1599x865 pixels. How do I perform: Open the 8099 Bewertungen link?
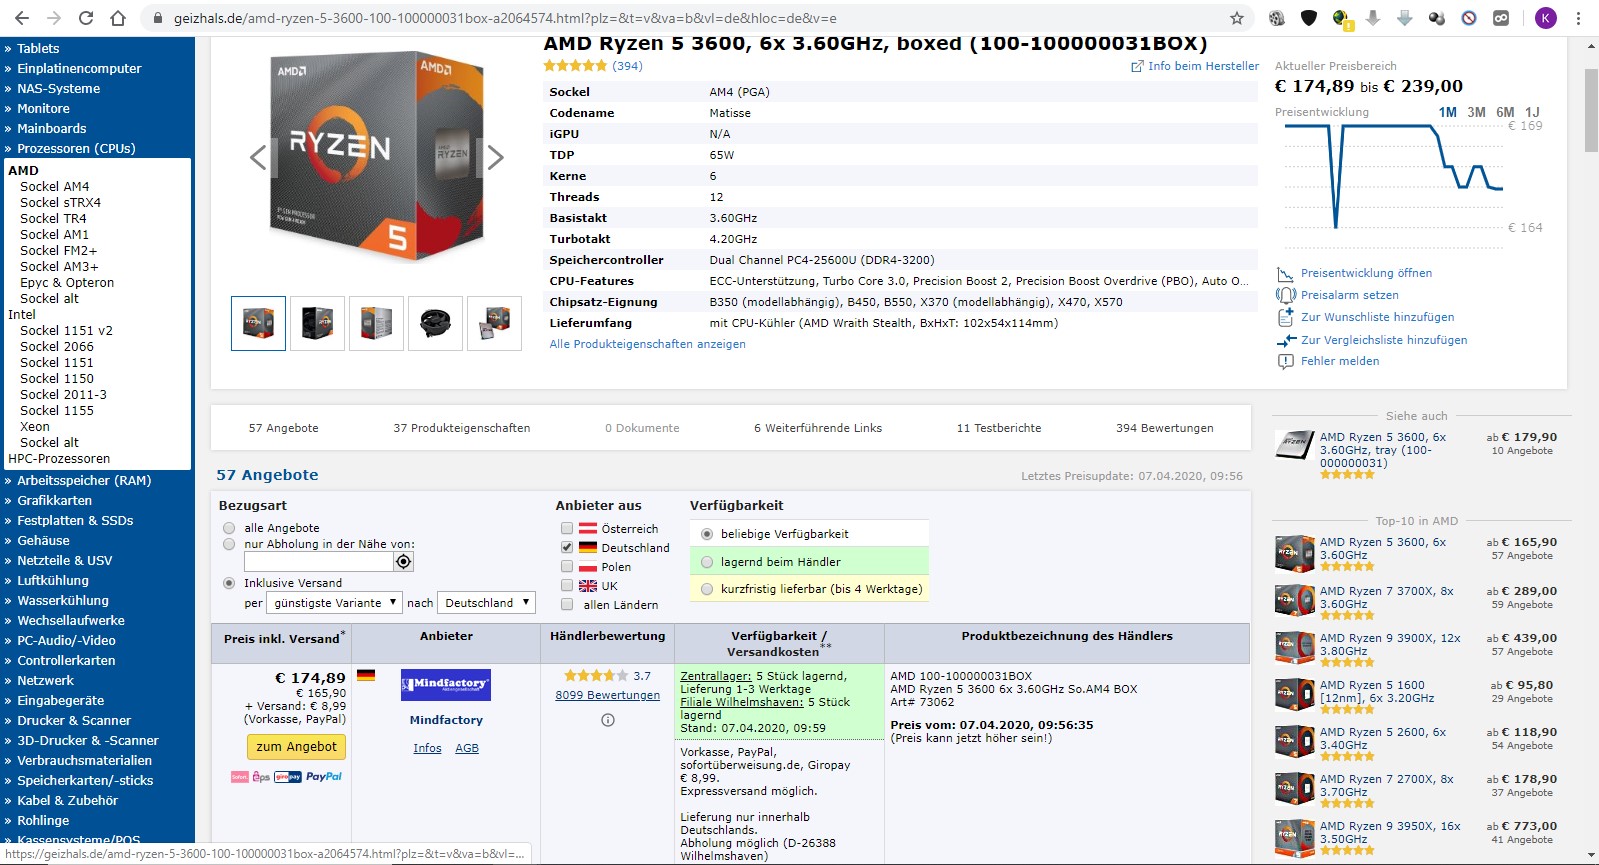tap(608, 695)
